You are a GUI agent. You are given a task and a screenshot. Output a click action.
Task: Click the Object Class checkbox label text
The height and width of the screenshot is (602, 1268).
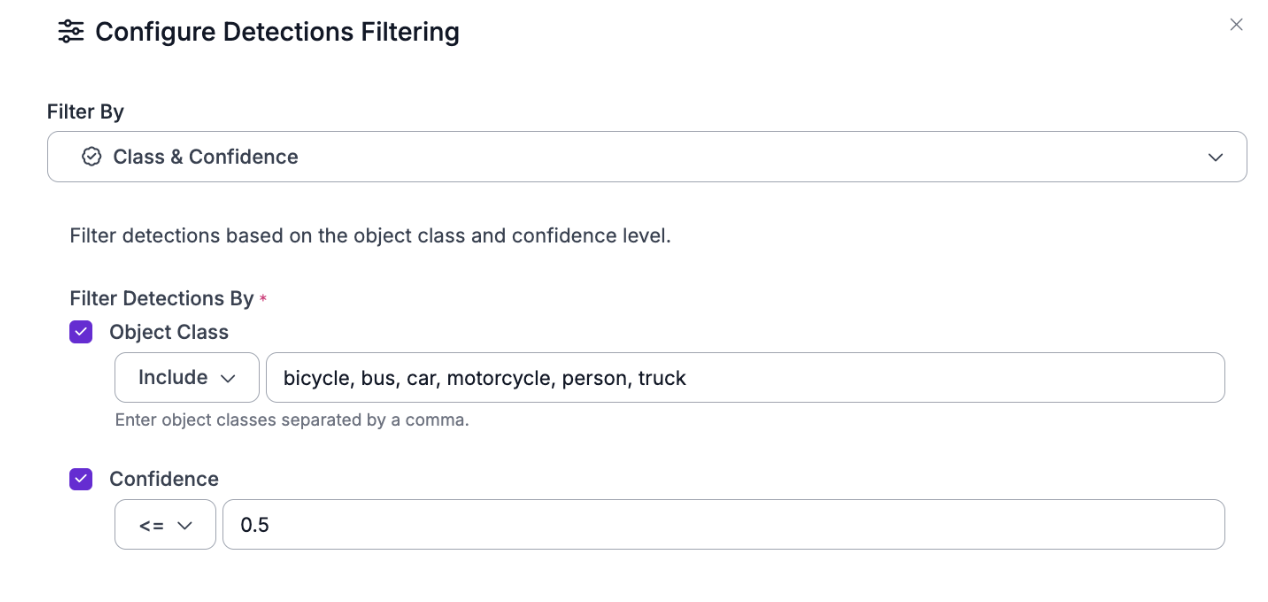169,332
